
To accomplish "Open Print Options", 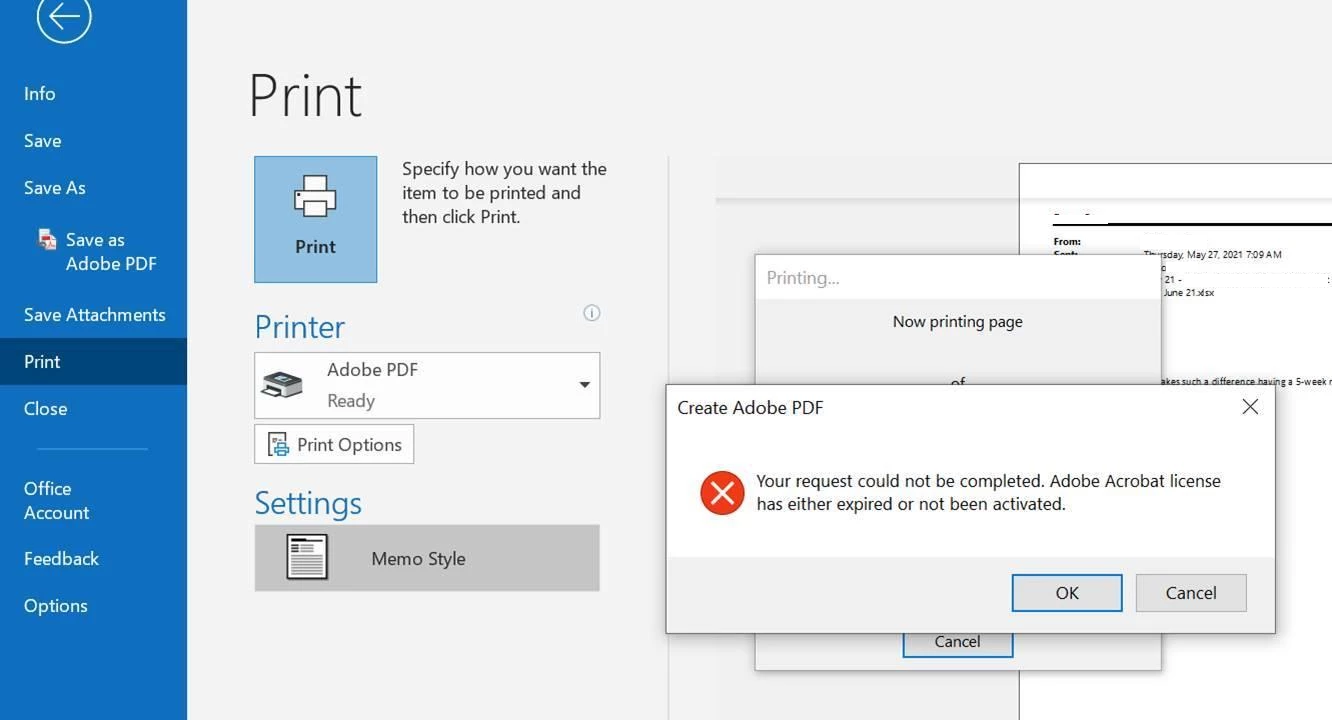I will point(334,444).
